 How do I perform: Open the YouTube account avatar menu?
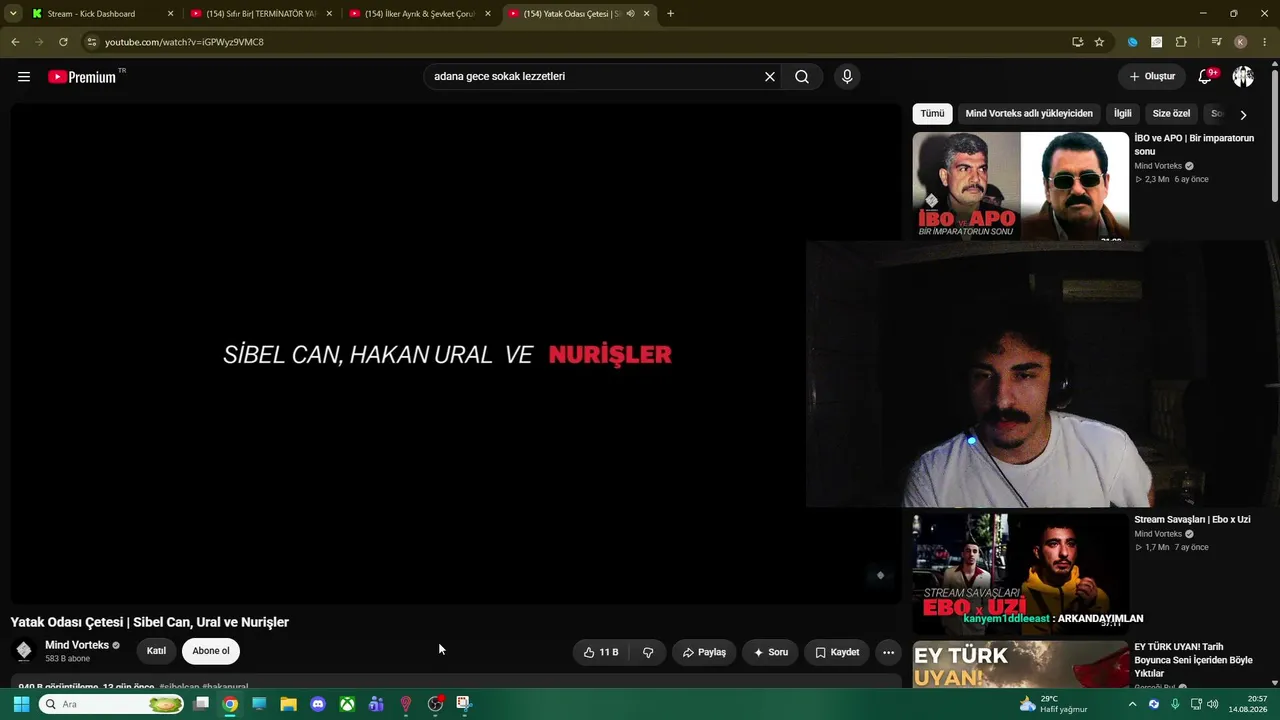[1243, 77]
